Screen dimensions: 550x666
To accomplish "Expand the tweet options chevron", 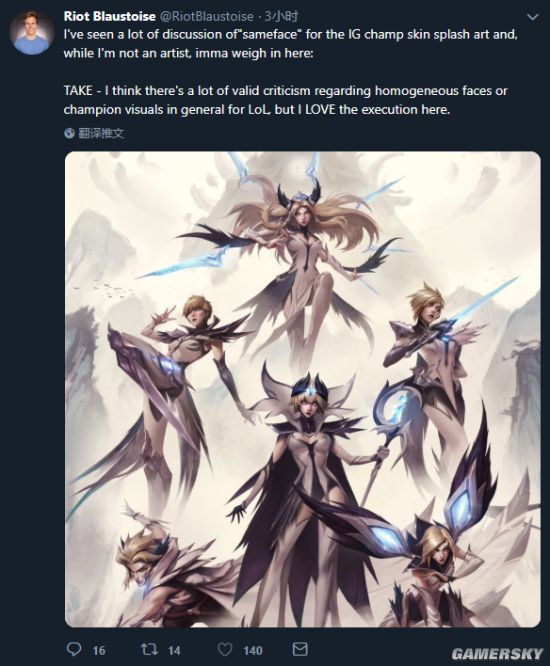I will click(x=532, y=17).
